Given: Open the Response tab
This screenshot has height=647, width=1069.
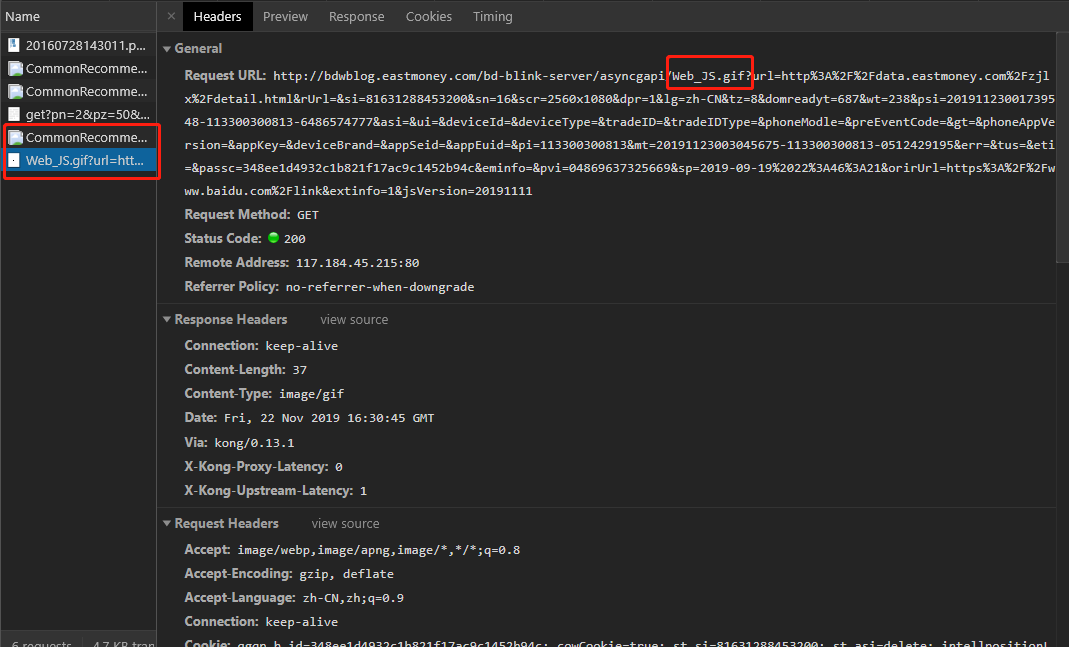Looking at the screenshot, I should [x=357, y=16].
